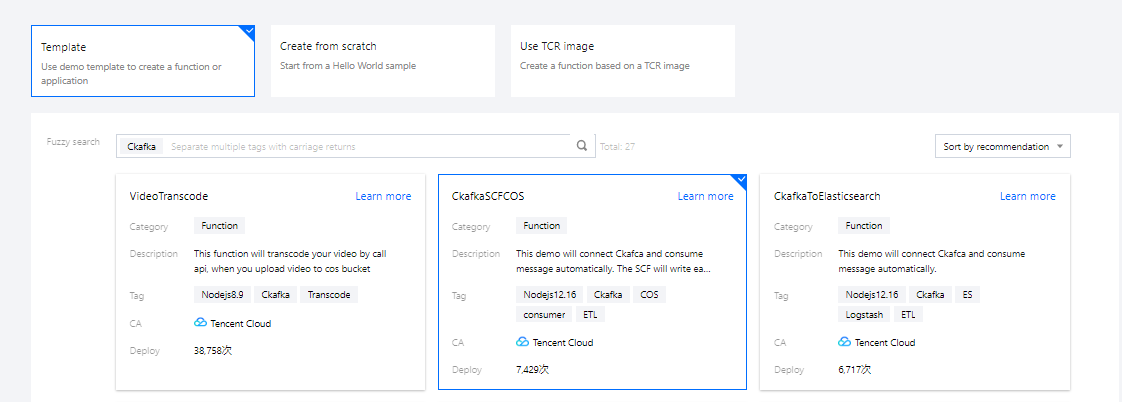The width and height of the screenshot is (1122, 402).
Task: Open Learn more for CkafkaToElasticsearch
Action: click(x=1027, y=196)
